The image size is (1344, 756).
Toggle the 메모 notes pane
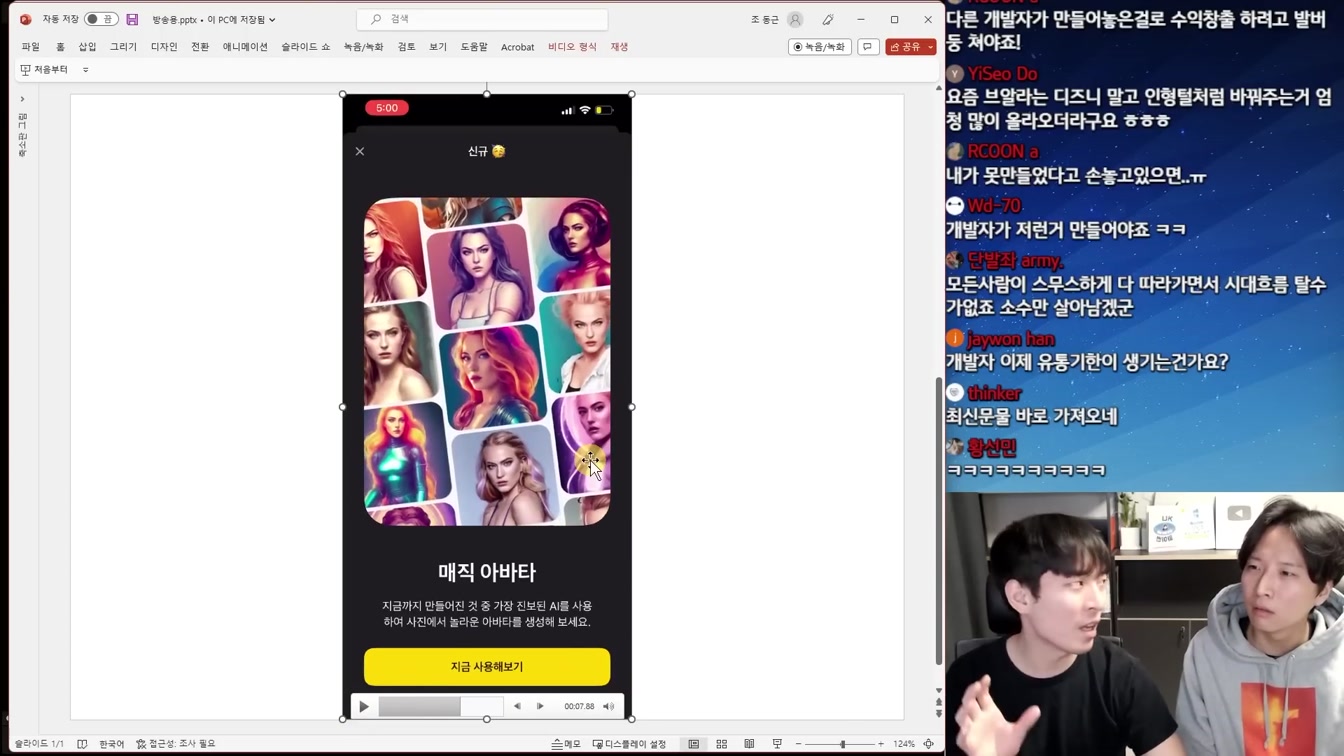tap(566, 744)
